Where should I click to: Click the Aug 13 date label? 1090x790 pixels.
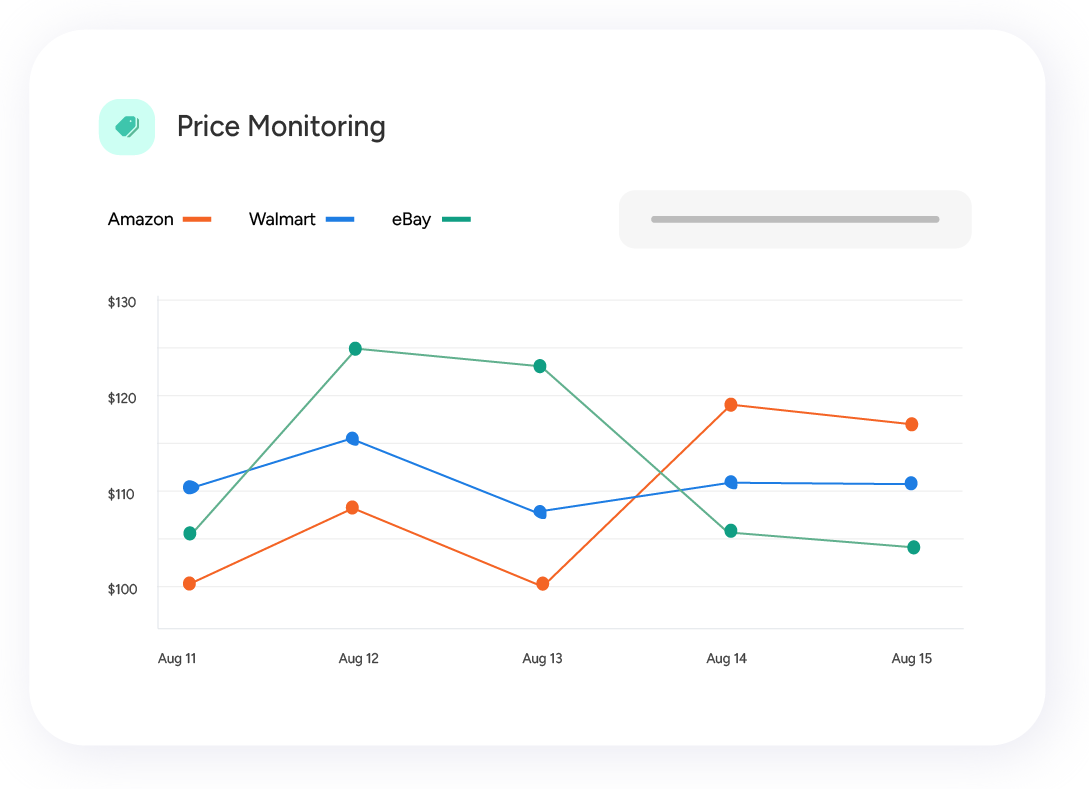[x=542, y=659]
